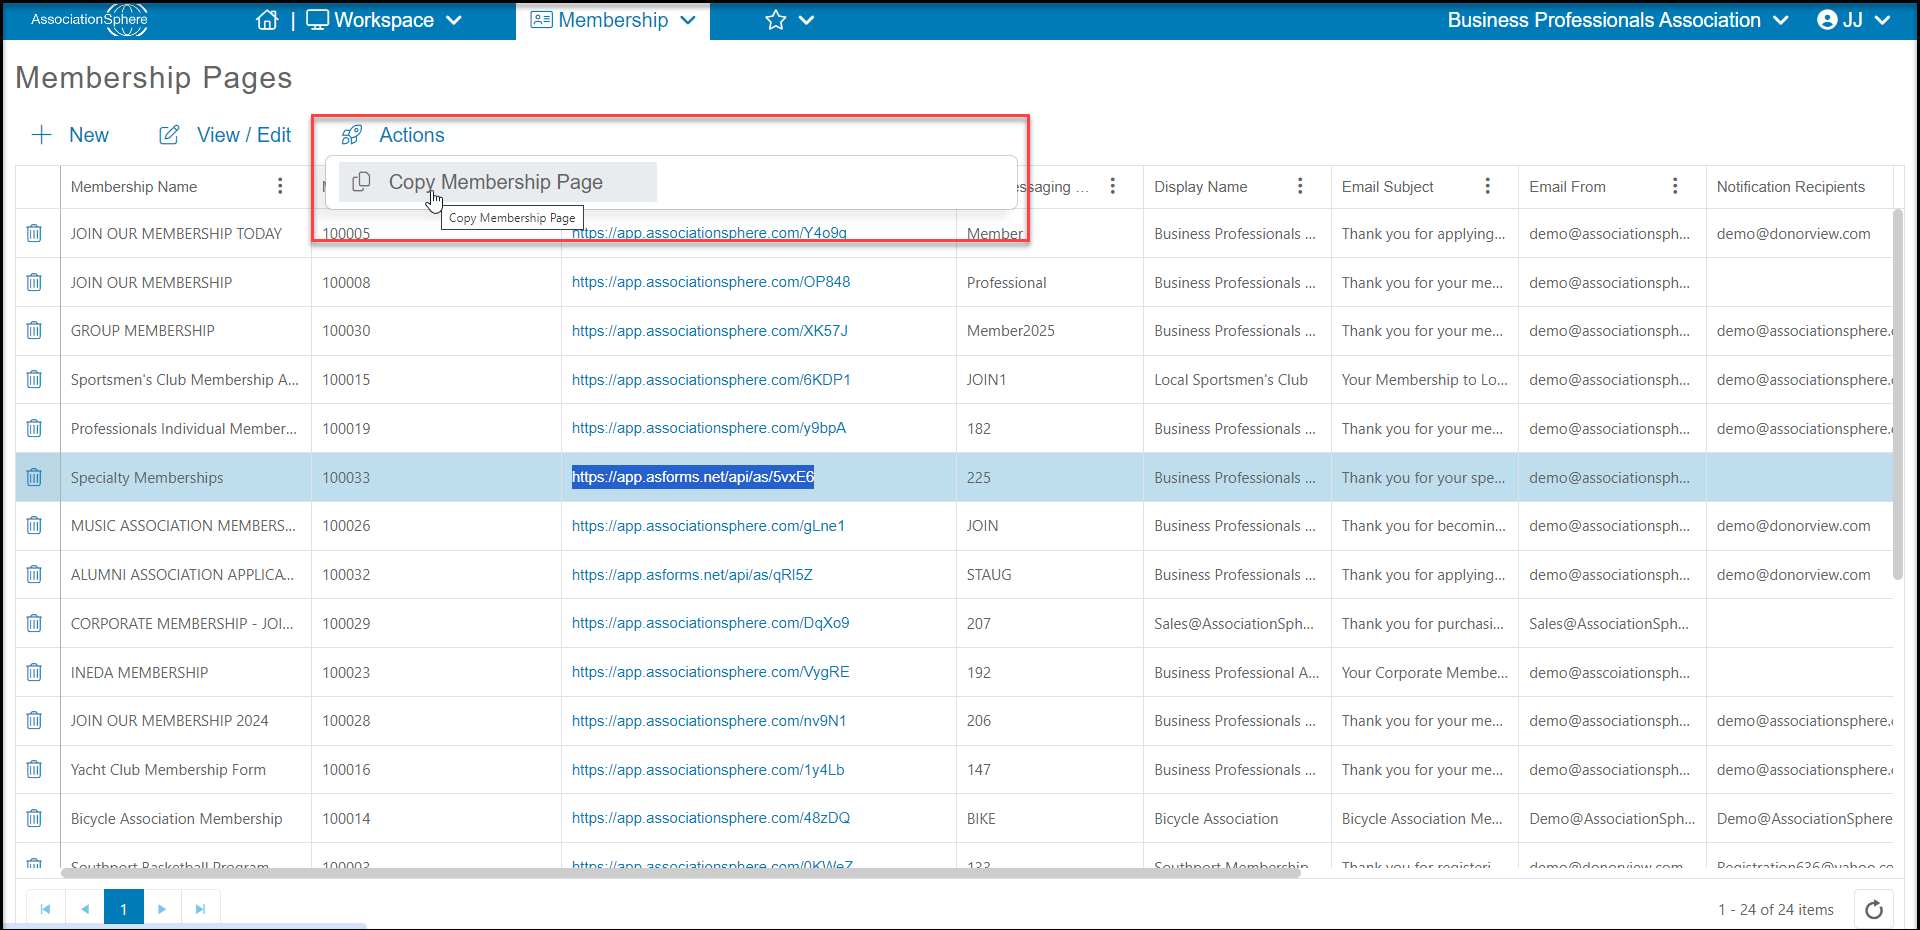The height and width of the screenshot is (930, 1920).
Task: Open the asforms link ending qRI5Z
Action: click(692, 574)
